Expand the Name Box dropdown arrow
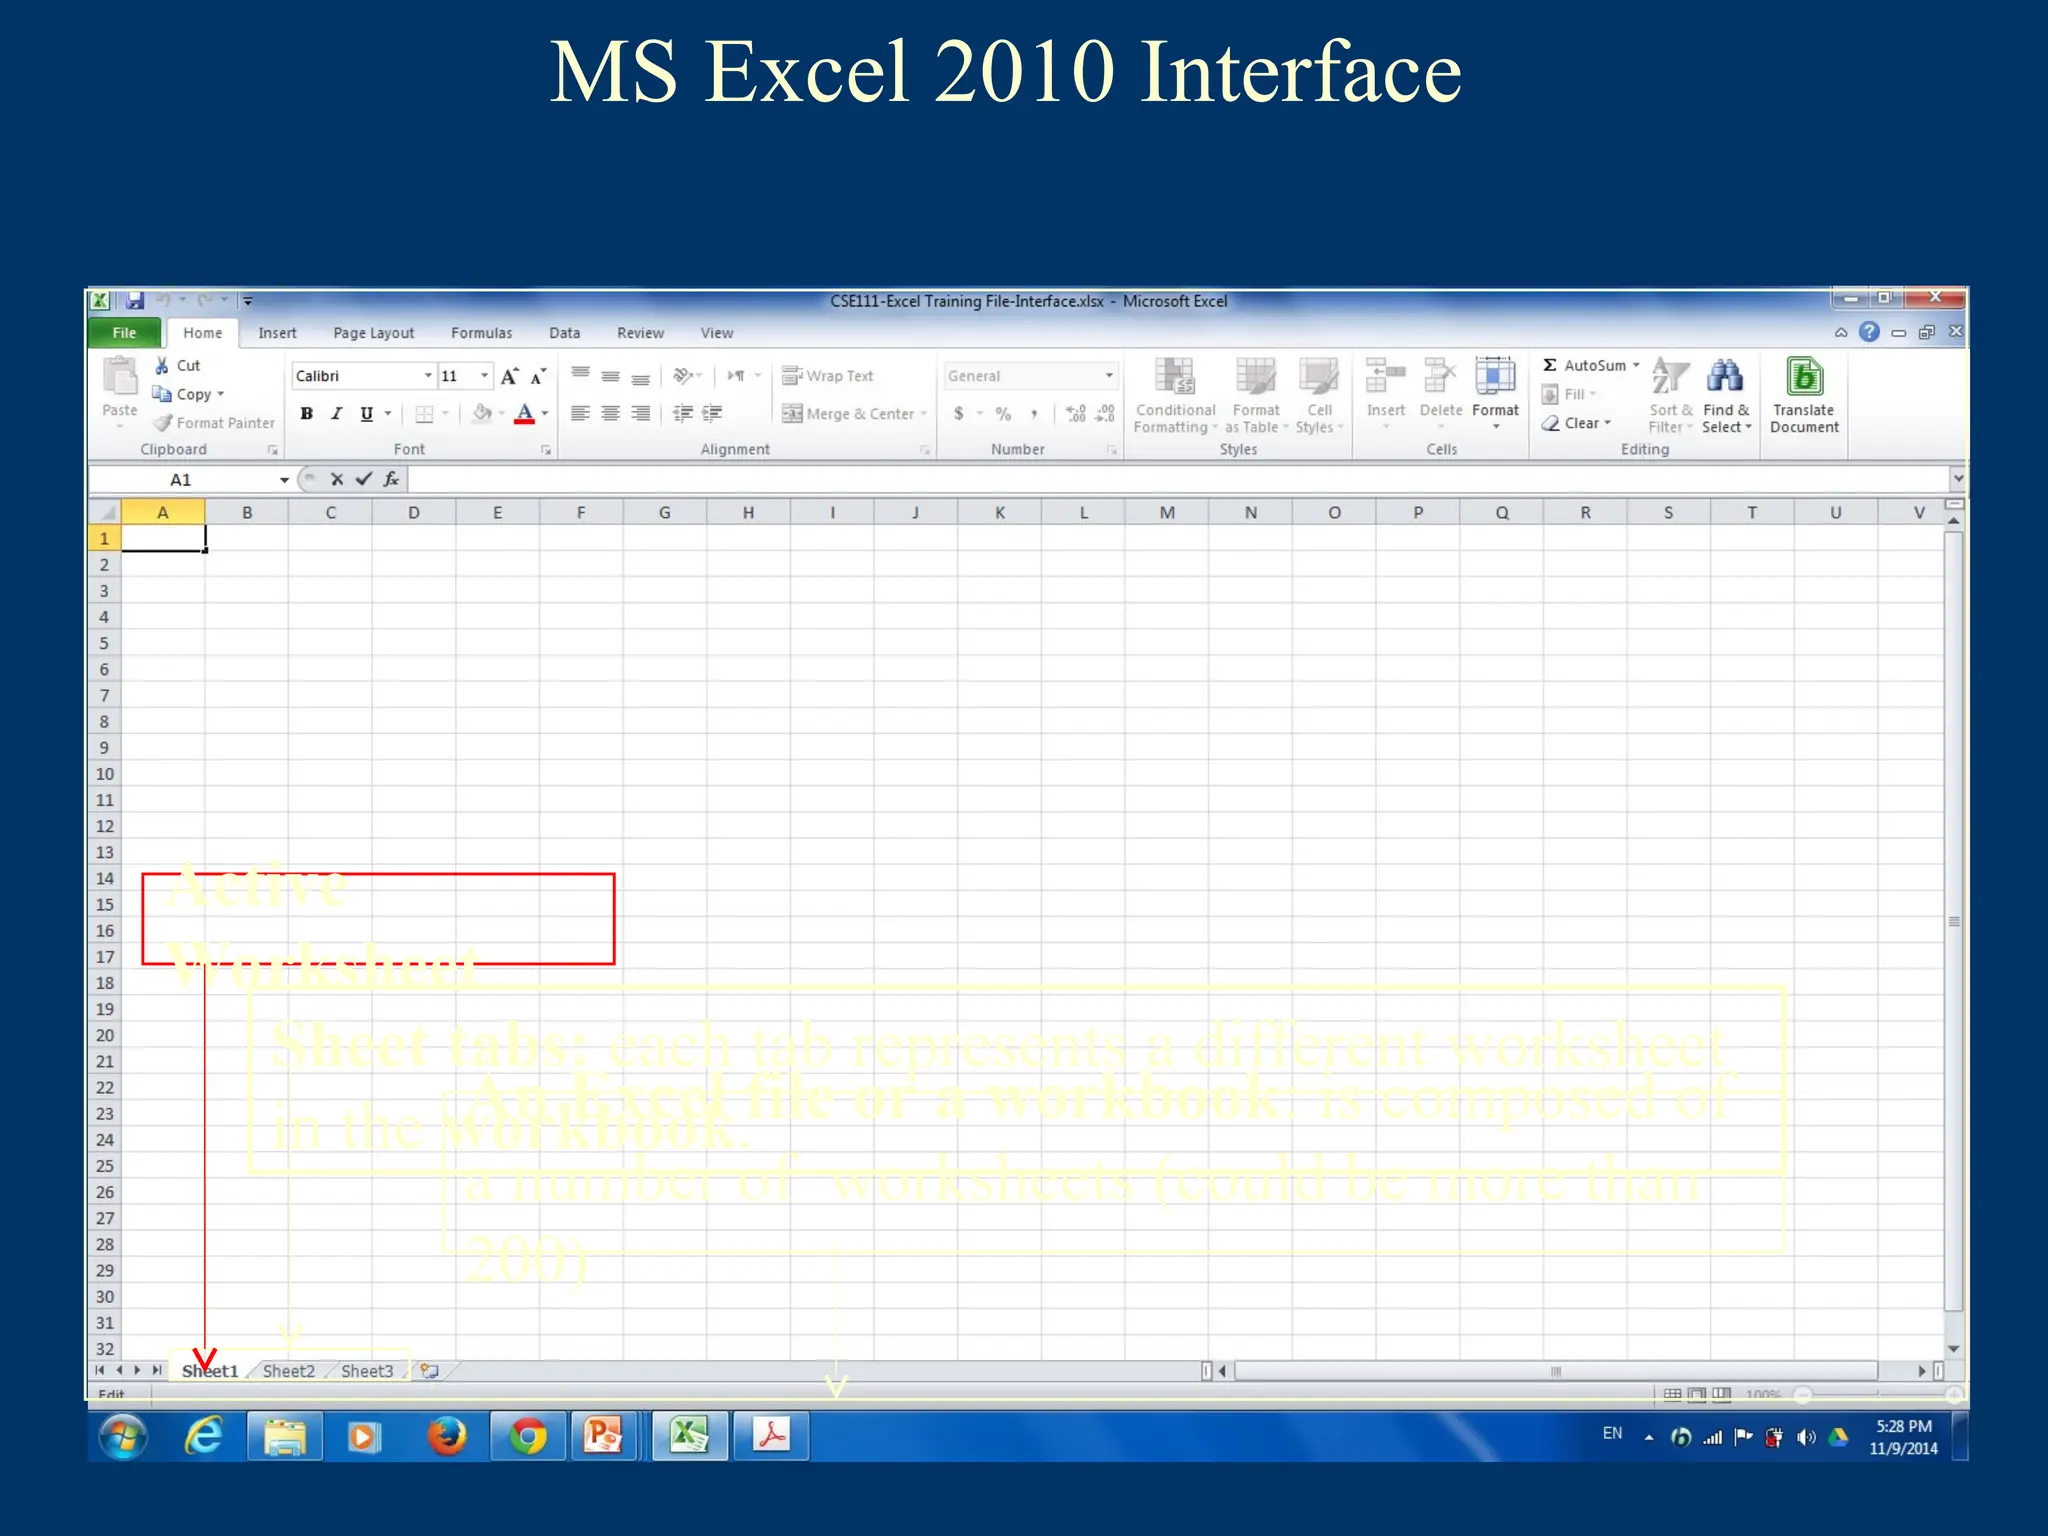2048x1536 pixels. pos(284,480)
